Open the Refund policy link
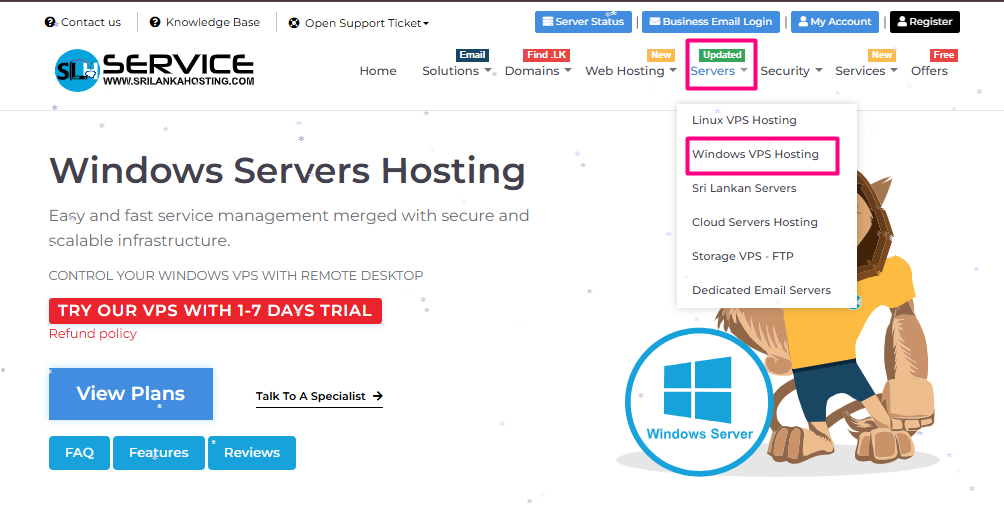1004x526 pixels. click(93, 334)
